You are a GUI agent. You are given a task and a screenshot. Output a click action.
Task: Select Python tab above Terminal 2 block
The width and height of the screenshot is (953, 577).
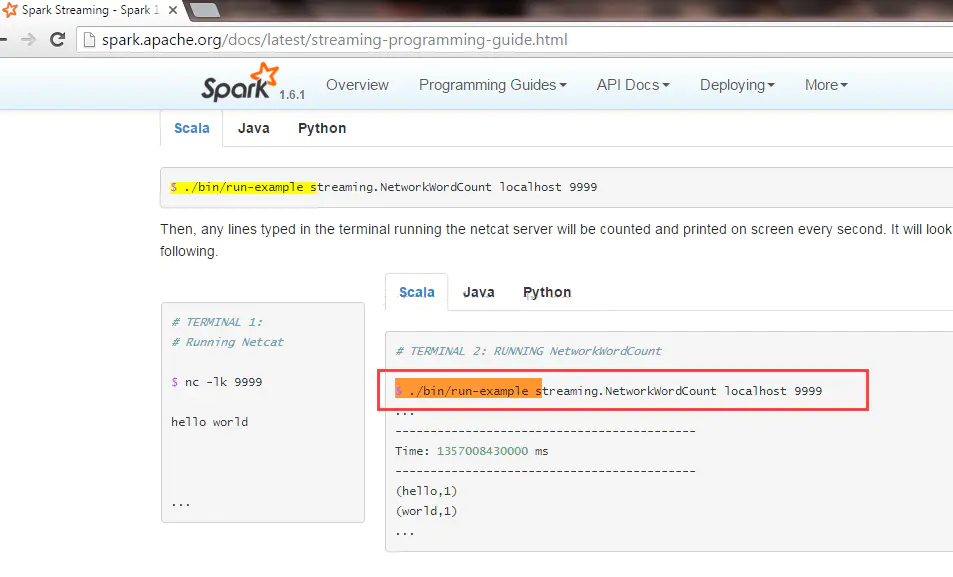coord(547,292)
